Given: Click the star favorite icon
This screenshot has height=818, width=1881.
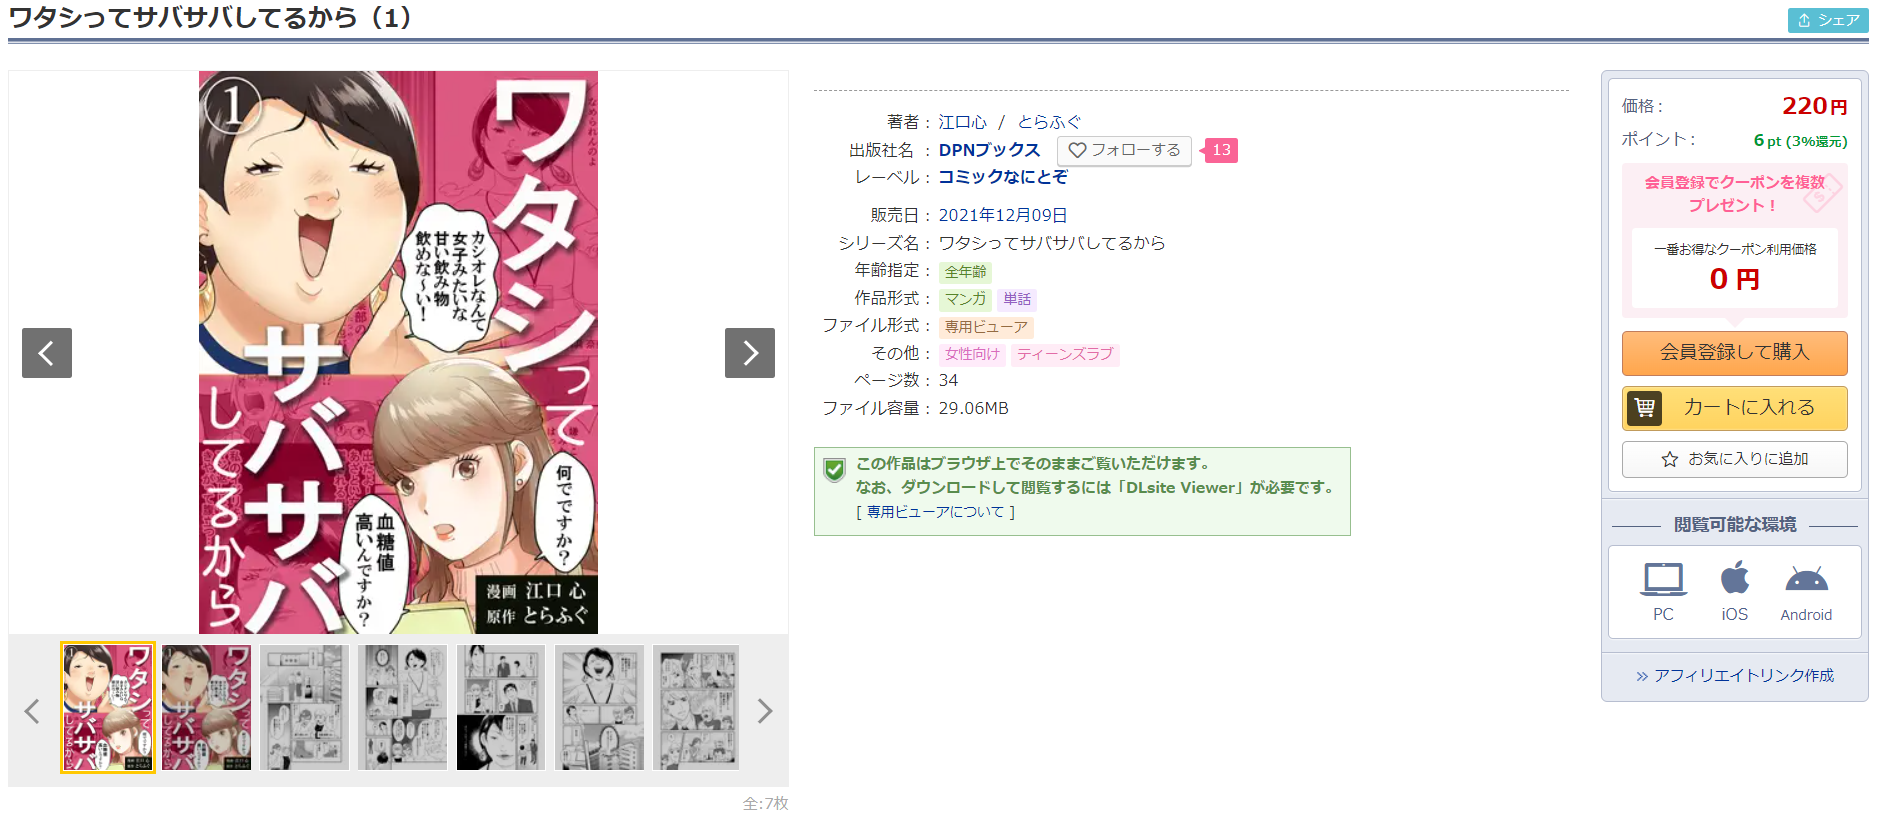Looking at the screenshot, I should (1669, 459).
